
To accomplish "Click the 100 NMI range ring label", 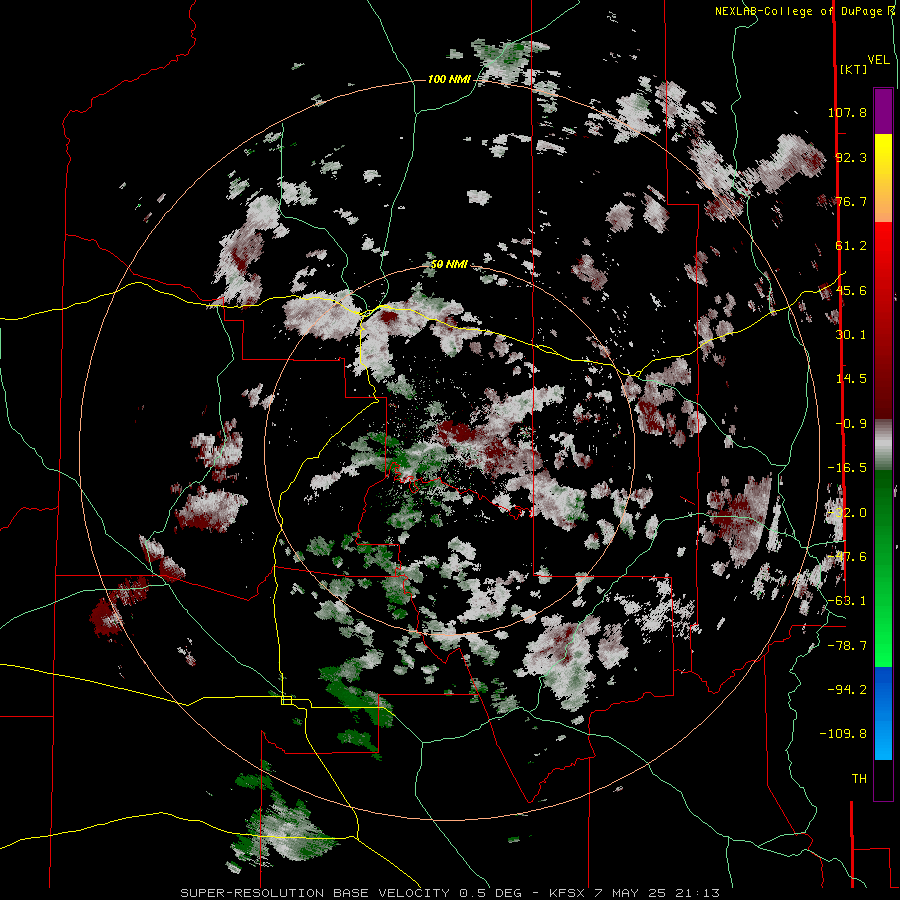I will click(449, 79).
